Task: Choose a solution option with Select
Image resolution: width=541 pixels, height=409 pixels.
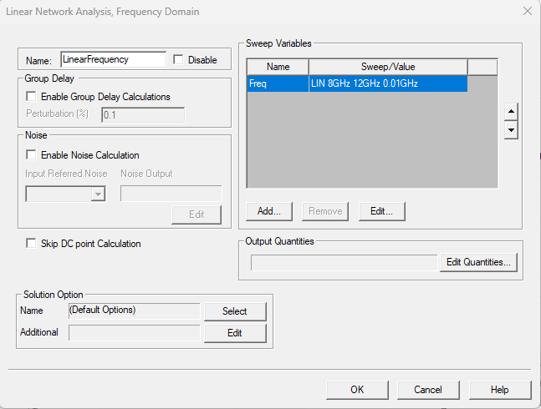Action: click(x=235, y=311)
